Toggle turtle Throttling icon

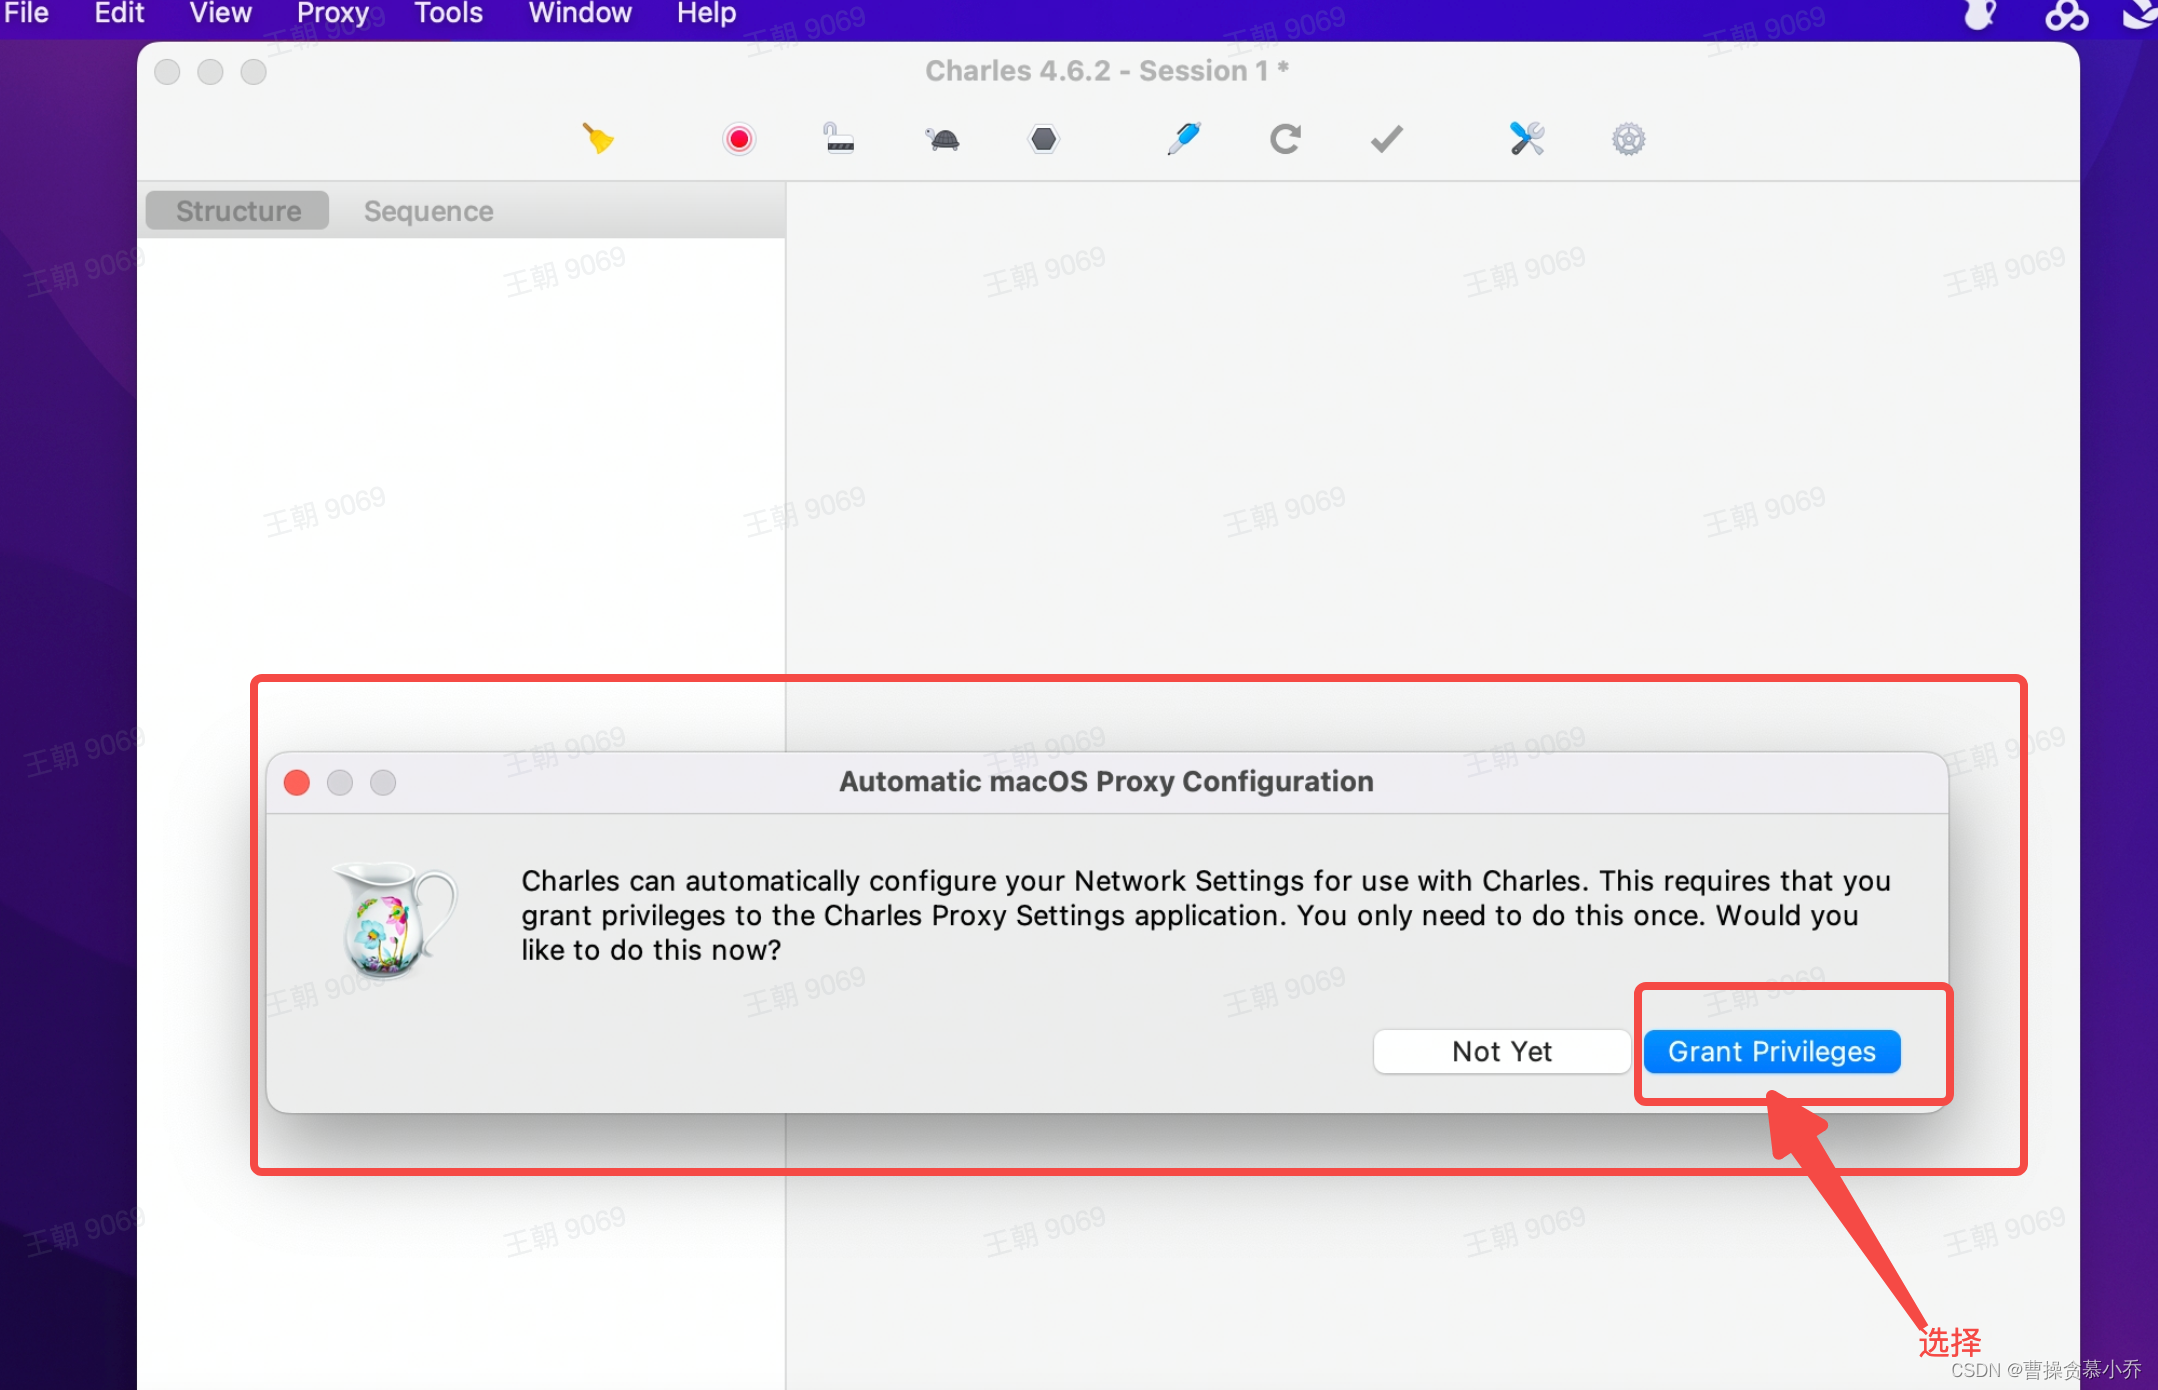[x=942, y=139]
